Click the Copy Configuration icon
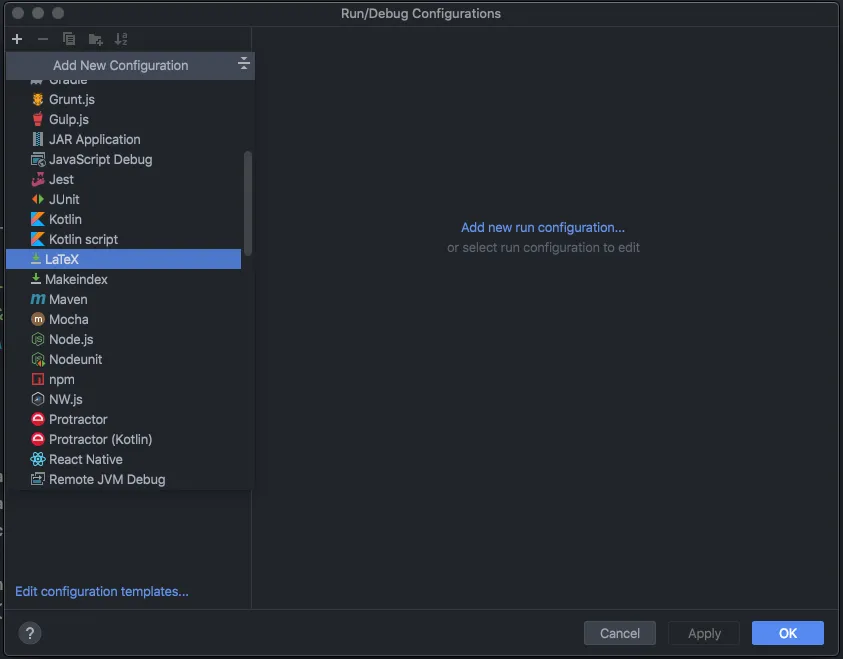The image size is (843, 659). pos(69,39)
